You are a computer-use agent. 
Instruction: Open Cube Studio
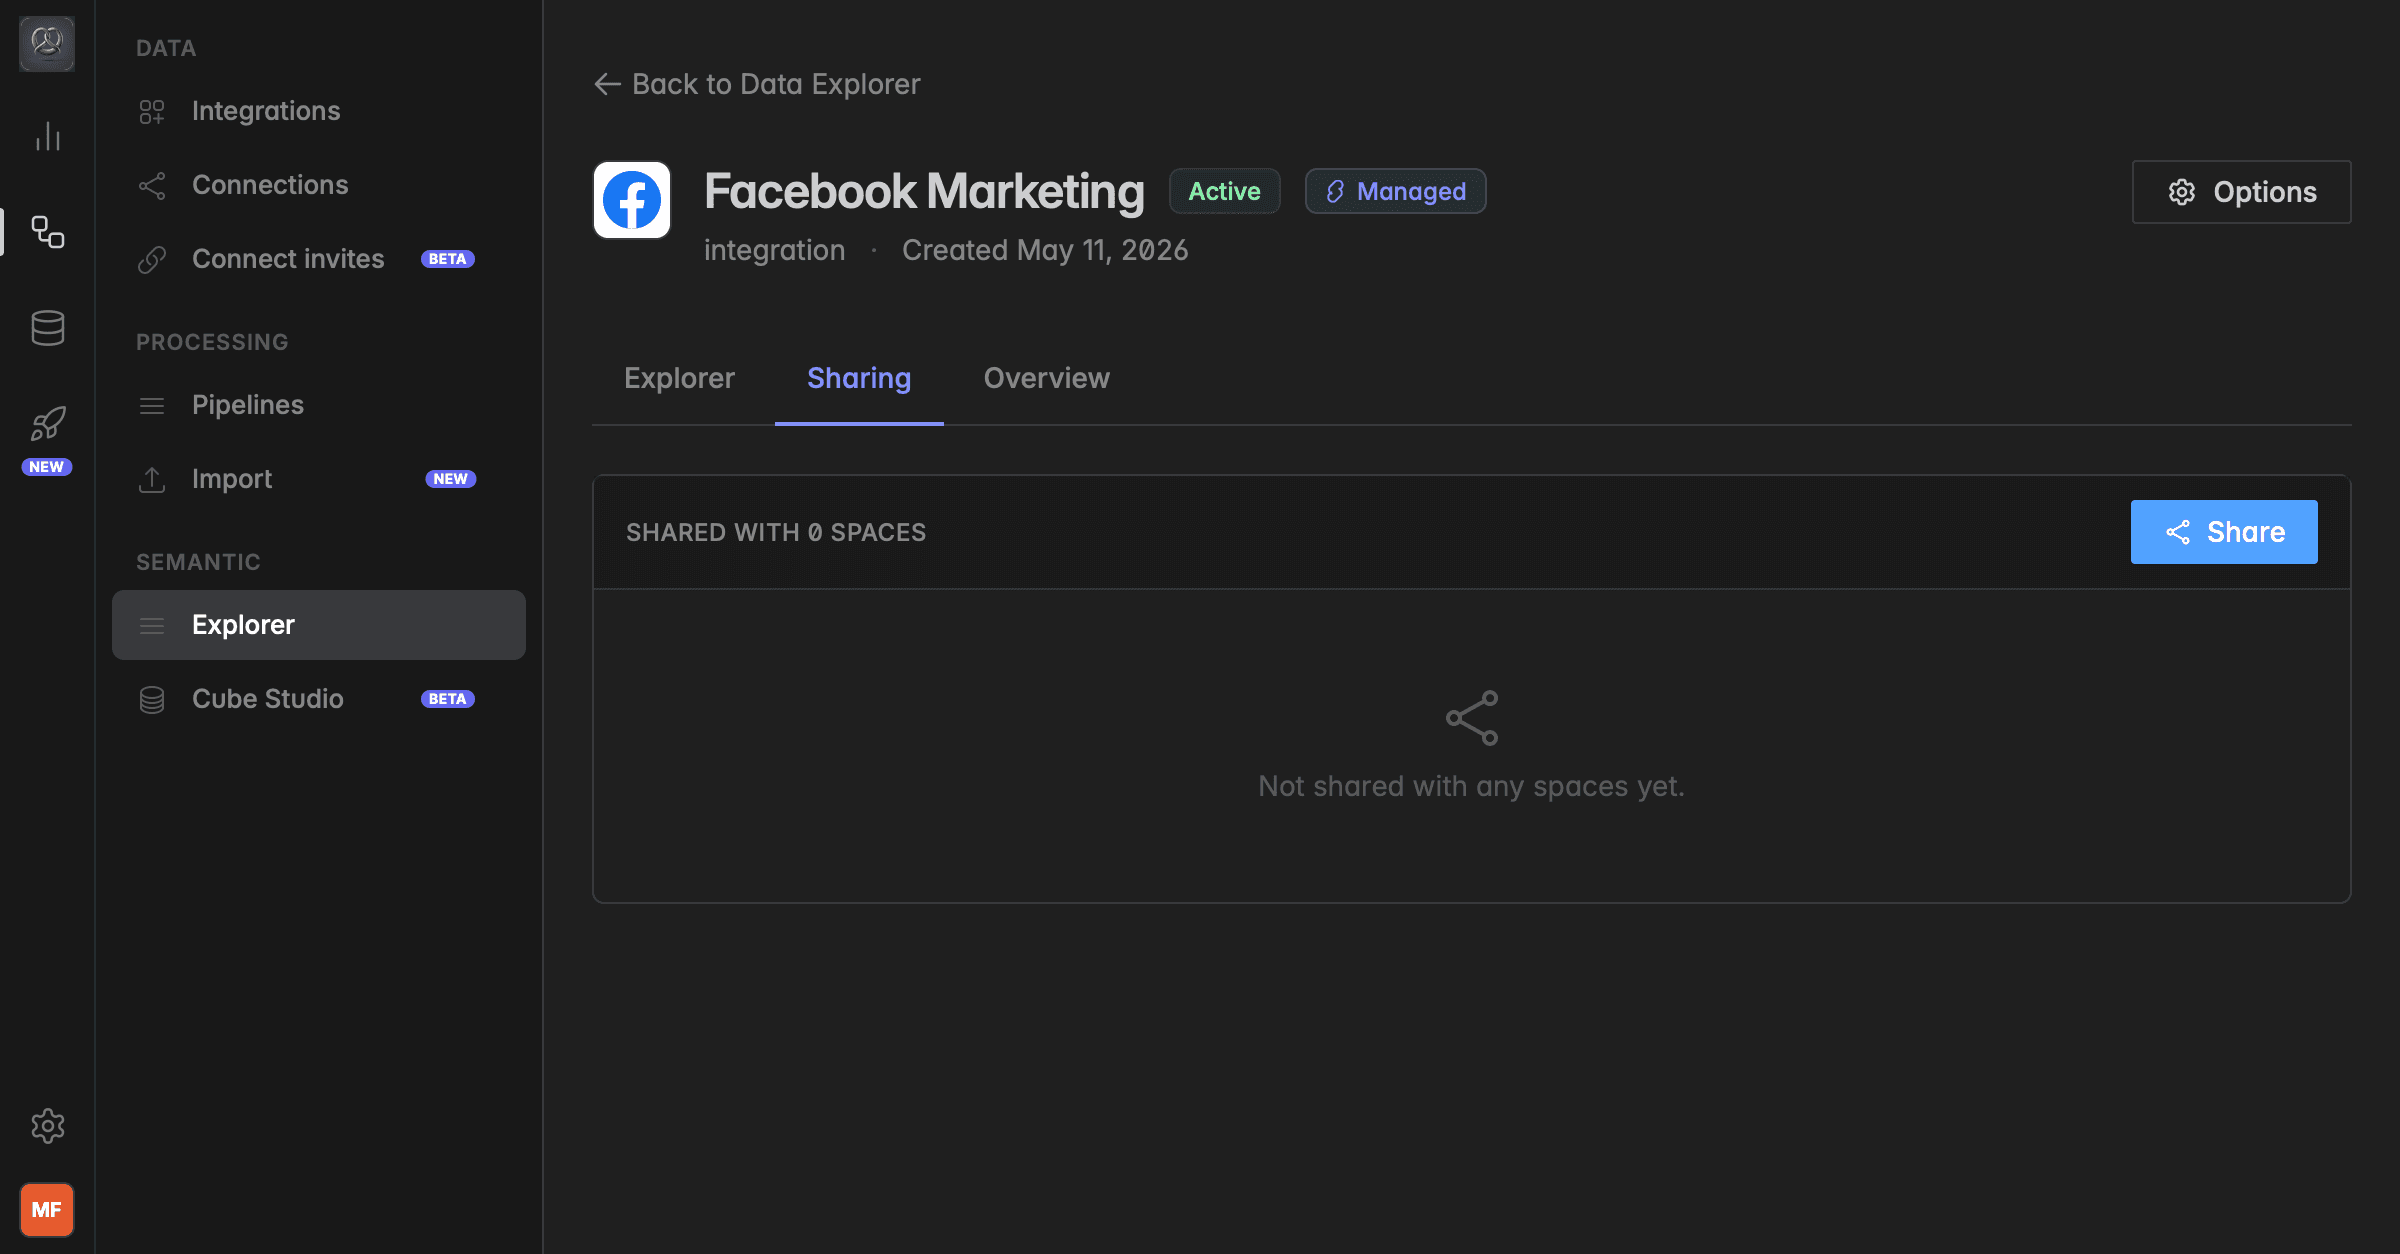(x=319, y=699)
